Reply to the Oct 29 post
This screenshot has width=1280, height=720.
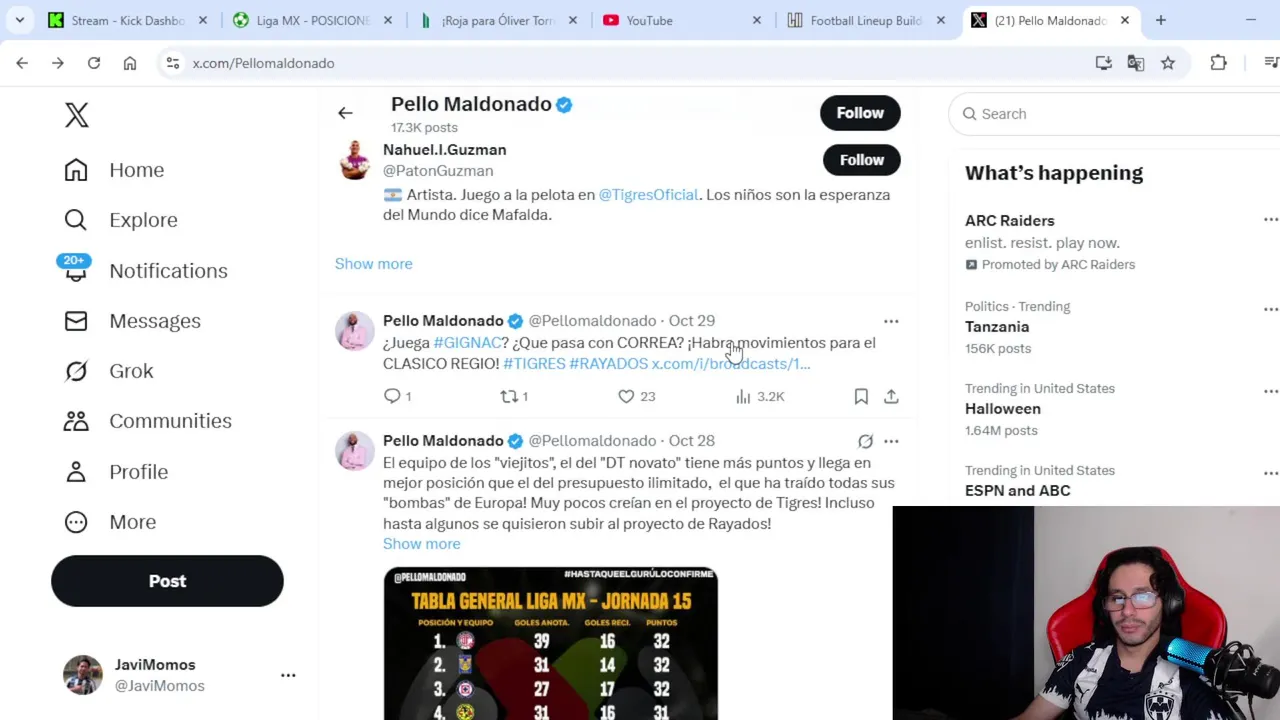(x=397, y=397)
